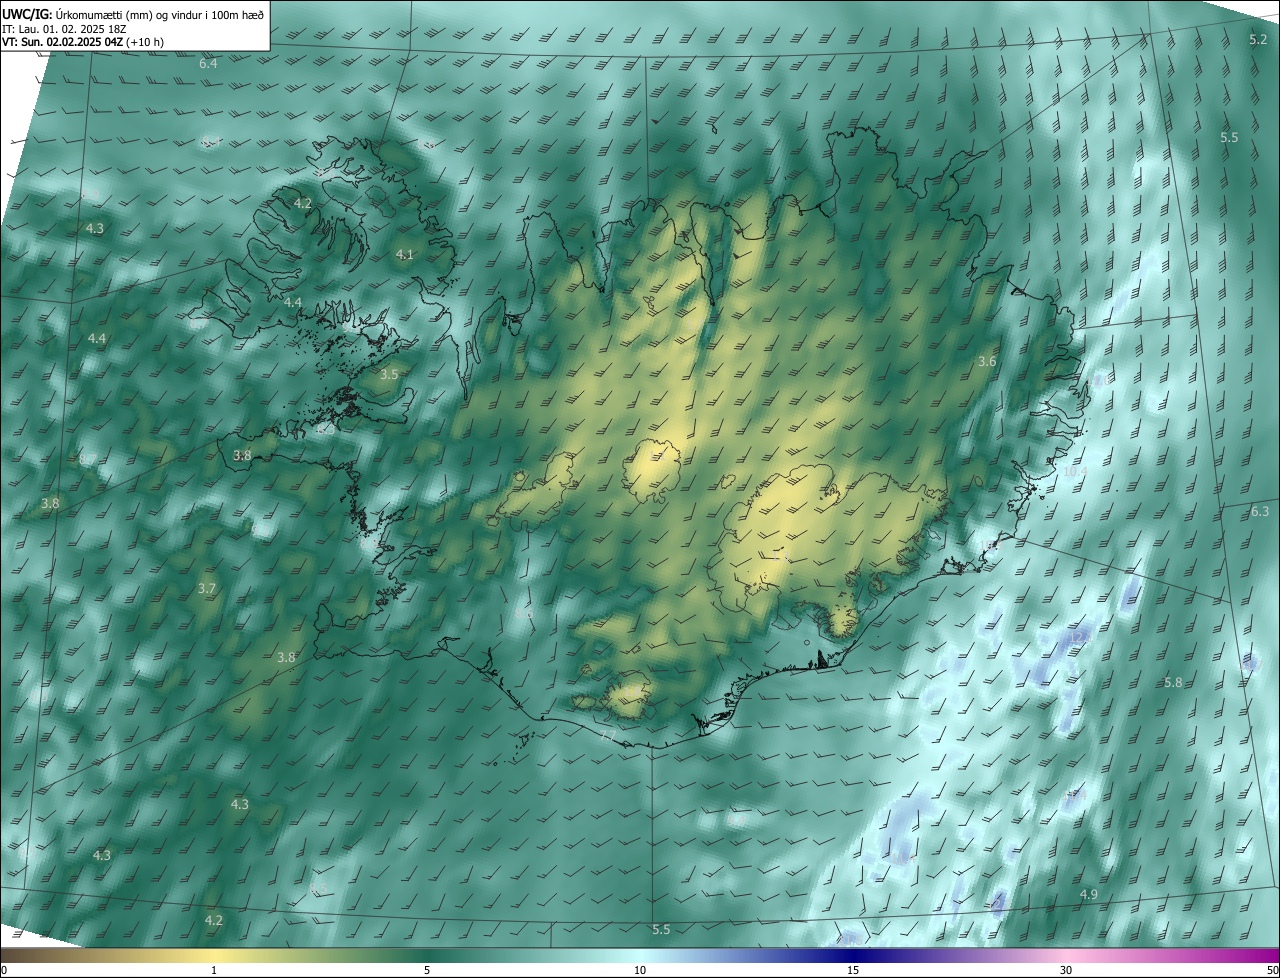Click the 3.5 value label on the map

click(389, 374)
